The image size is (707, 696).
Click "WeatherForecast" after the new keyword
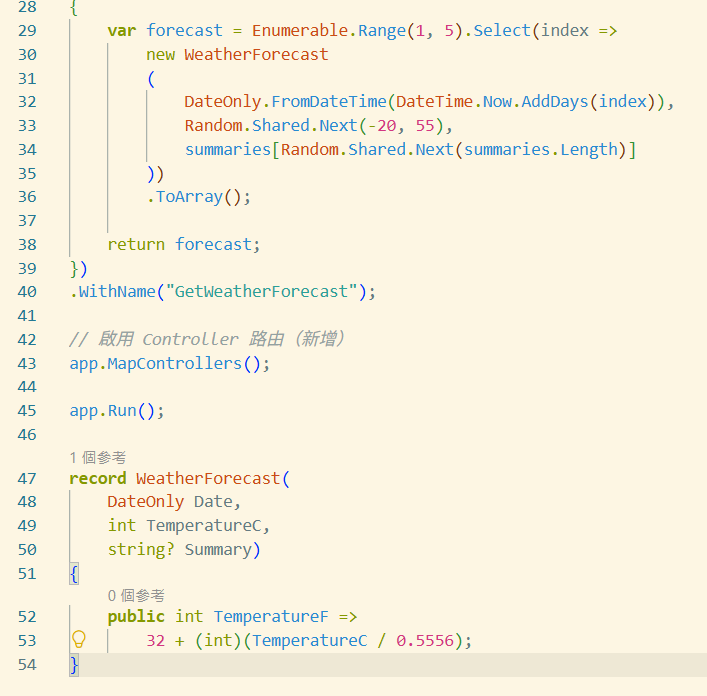256,55
